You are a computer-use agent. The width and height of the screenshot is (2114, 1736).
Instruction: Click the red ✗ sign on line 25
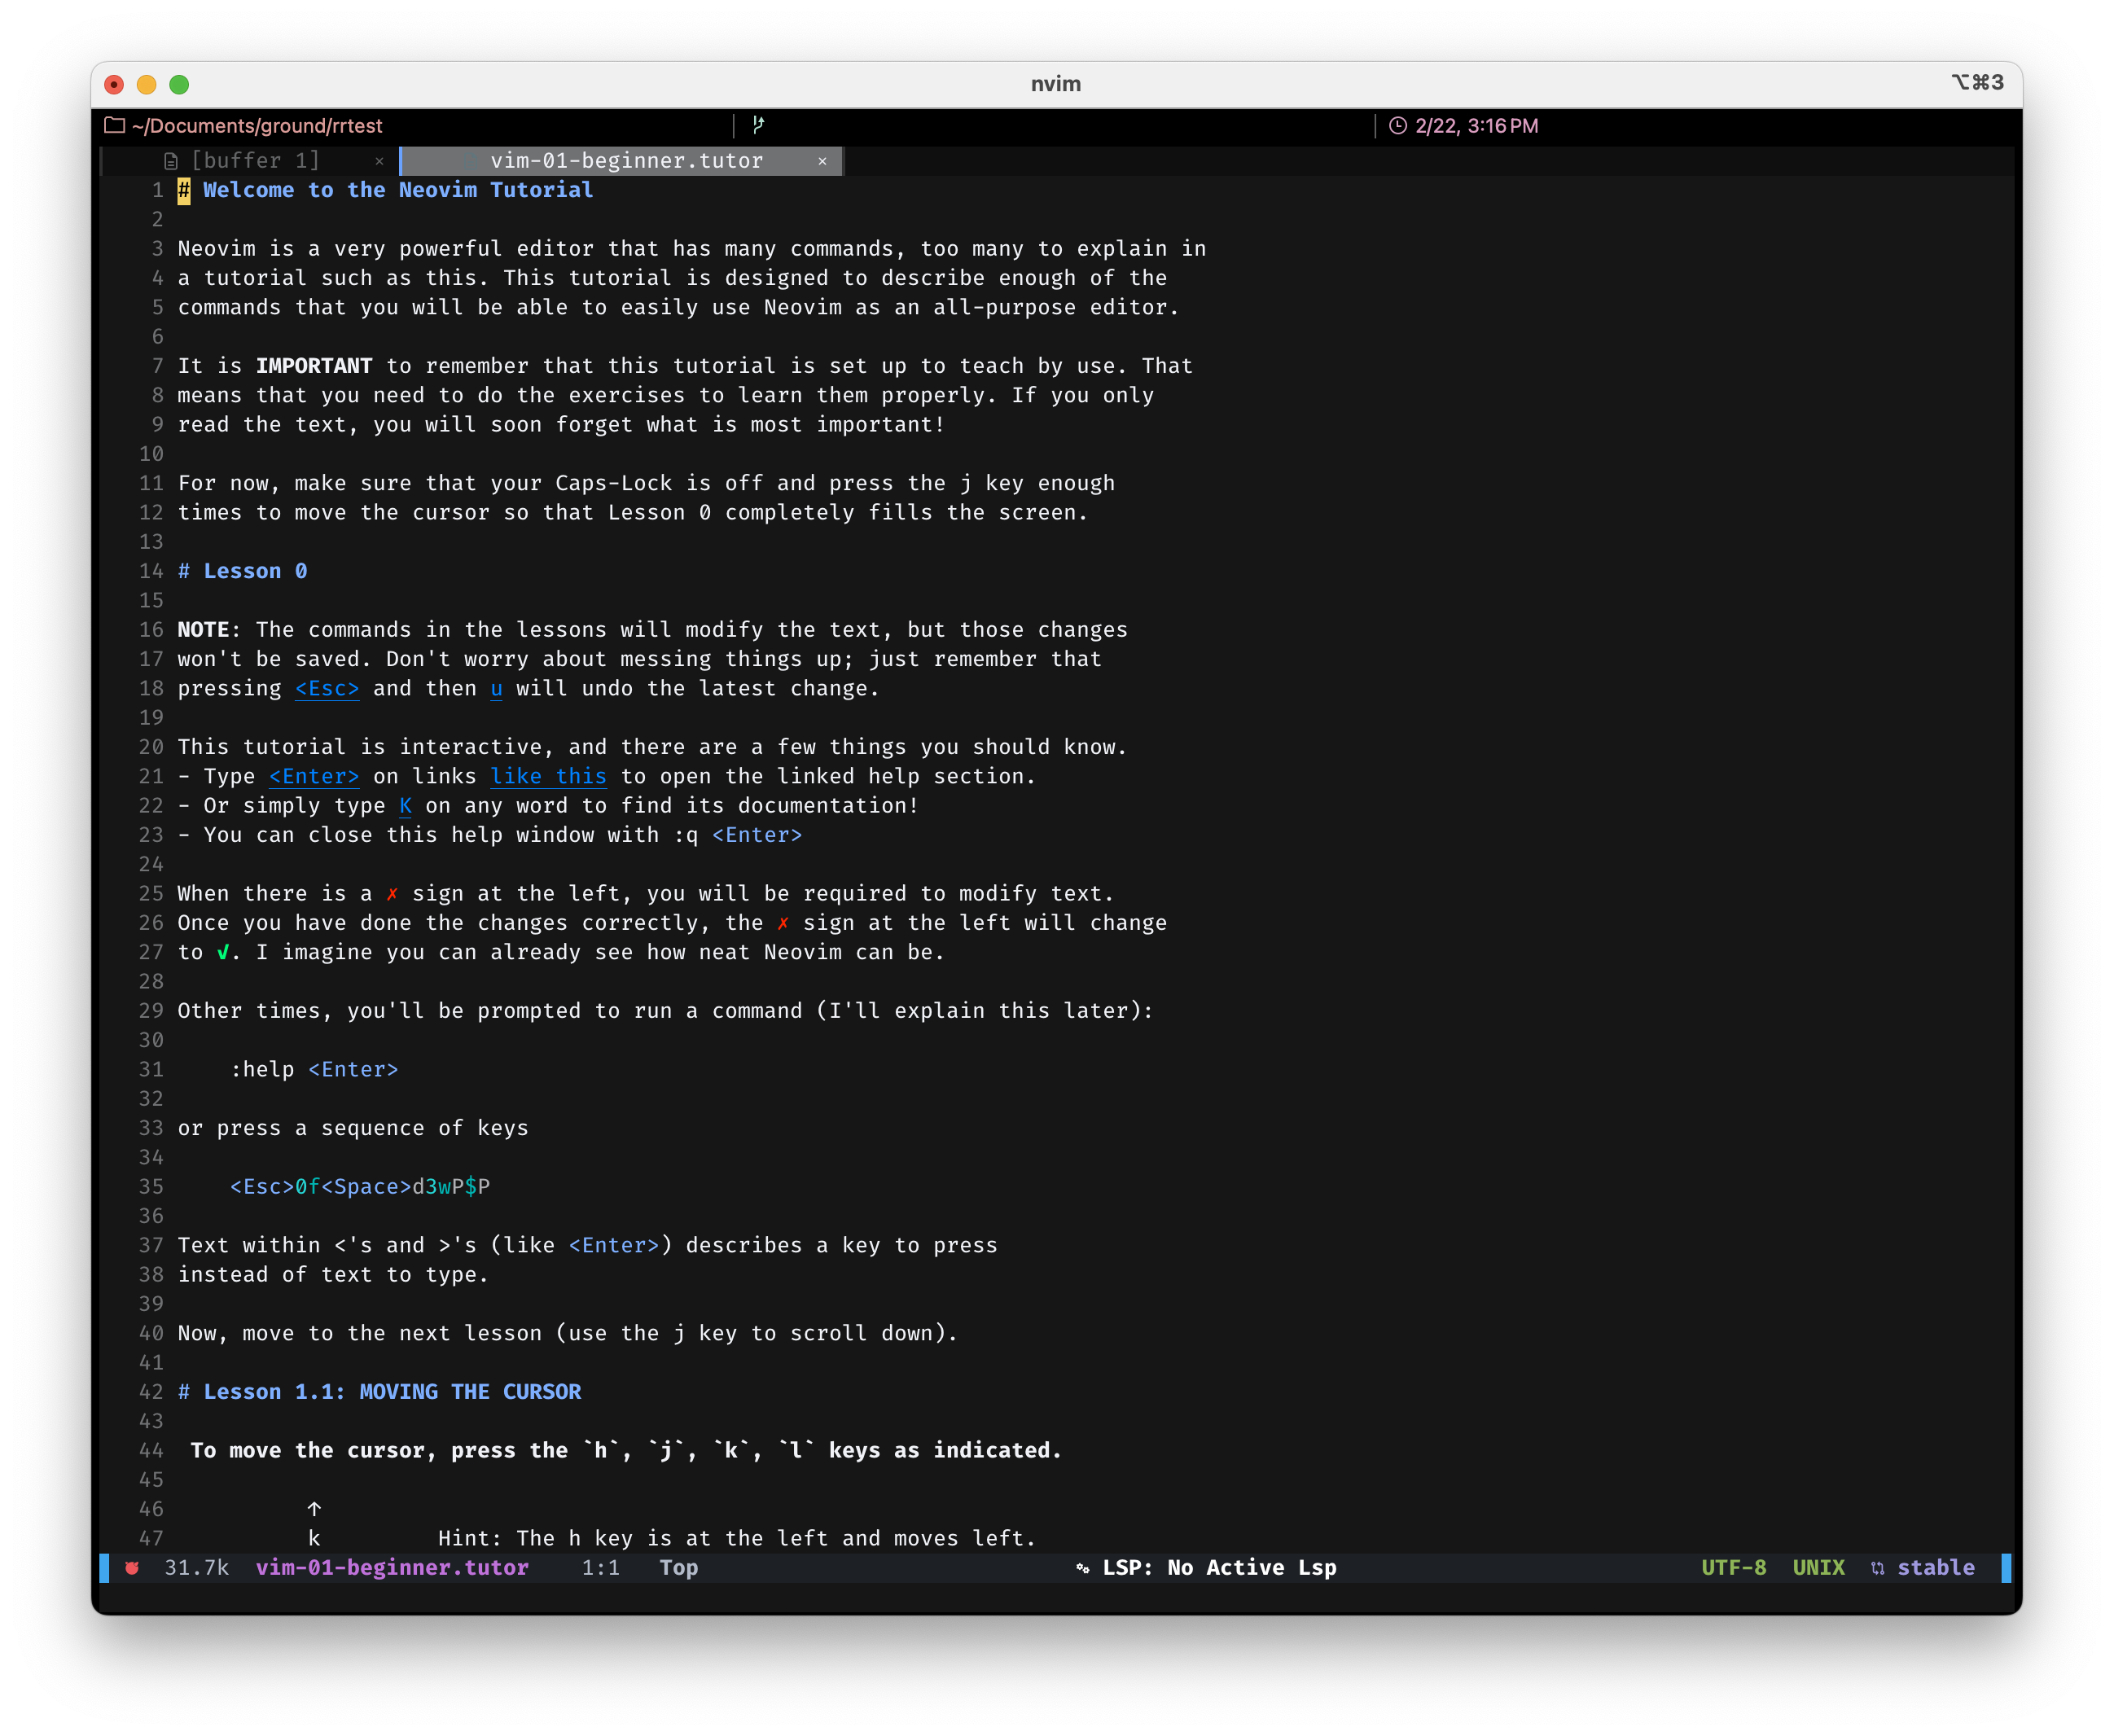click(x=392, y=894)
